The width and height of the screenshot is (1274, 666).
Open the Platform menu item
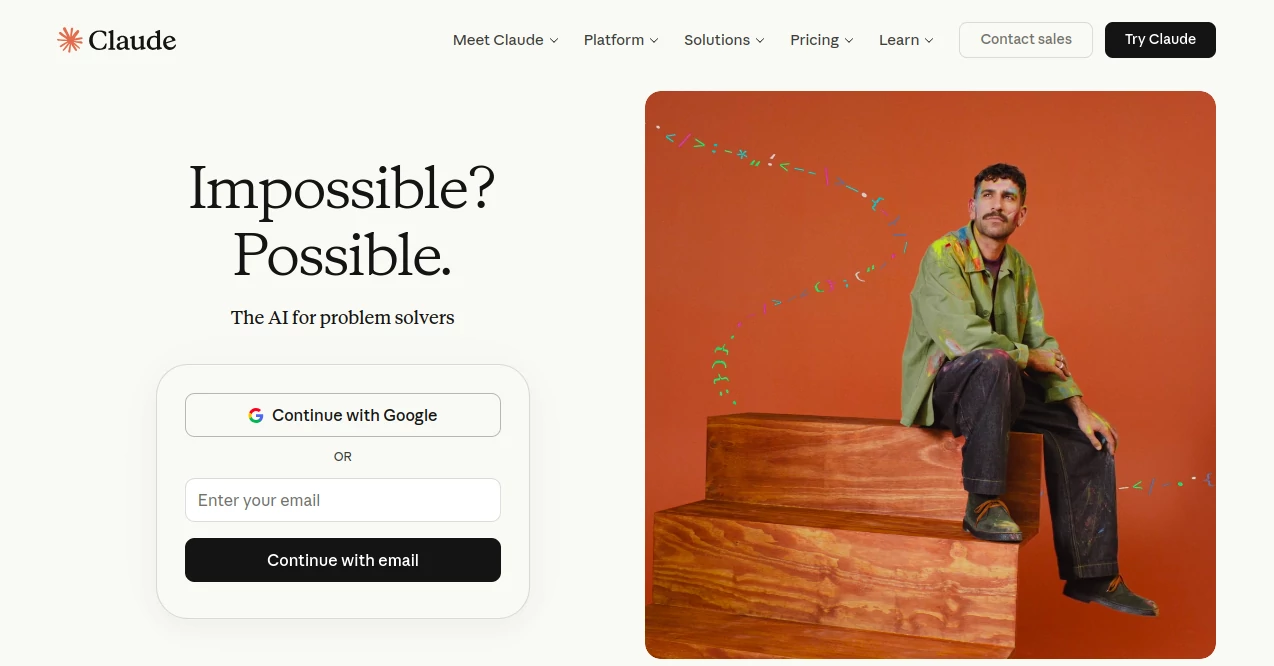click(x=614, y=40)
